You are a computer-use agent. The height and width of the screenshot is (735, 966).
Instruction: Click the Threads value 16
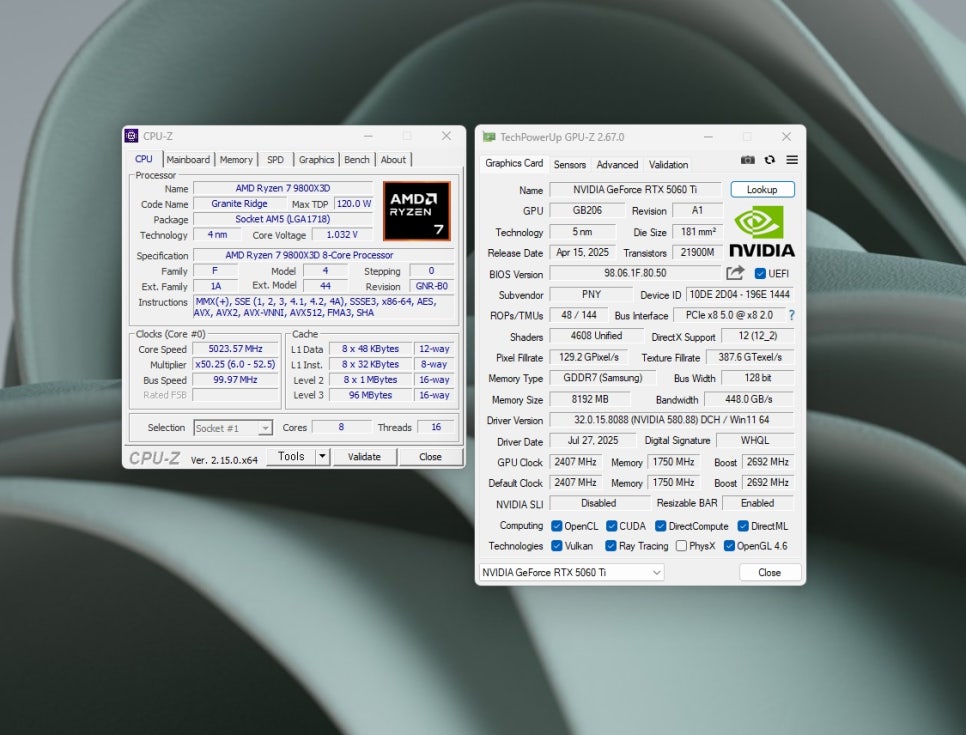(x=436, y=427)
